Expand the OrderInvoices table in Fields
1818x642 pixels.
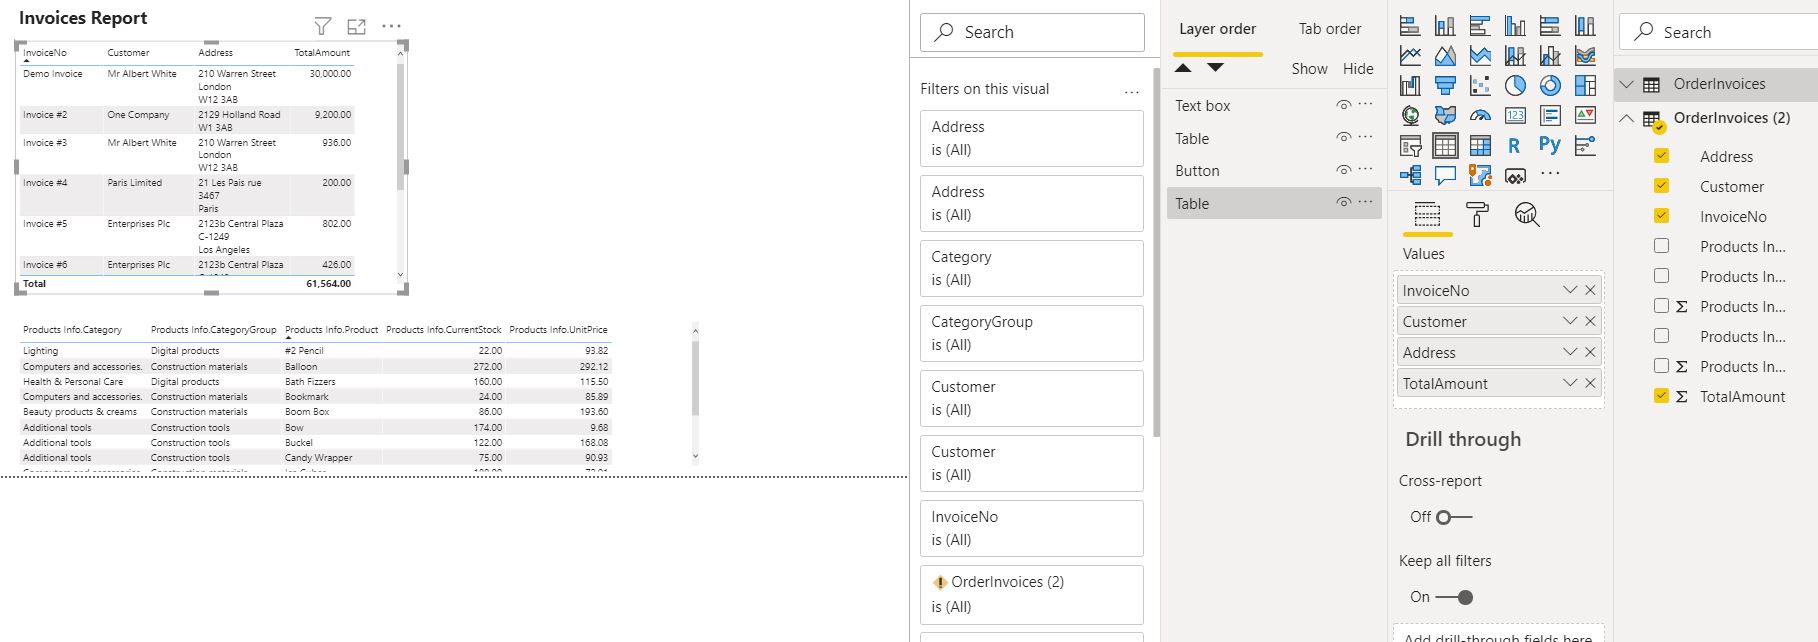pyautogui.click(x=1627, y=84)
